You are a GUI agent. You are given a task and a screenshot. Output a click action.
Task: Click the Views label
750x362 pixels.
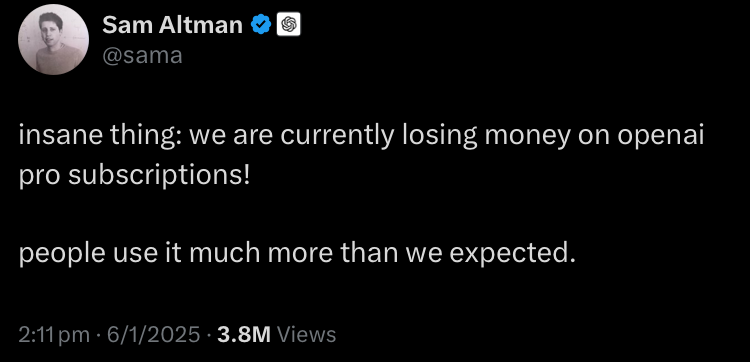pyautogui.click(x=307, y=334)
